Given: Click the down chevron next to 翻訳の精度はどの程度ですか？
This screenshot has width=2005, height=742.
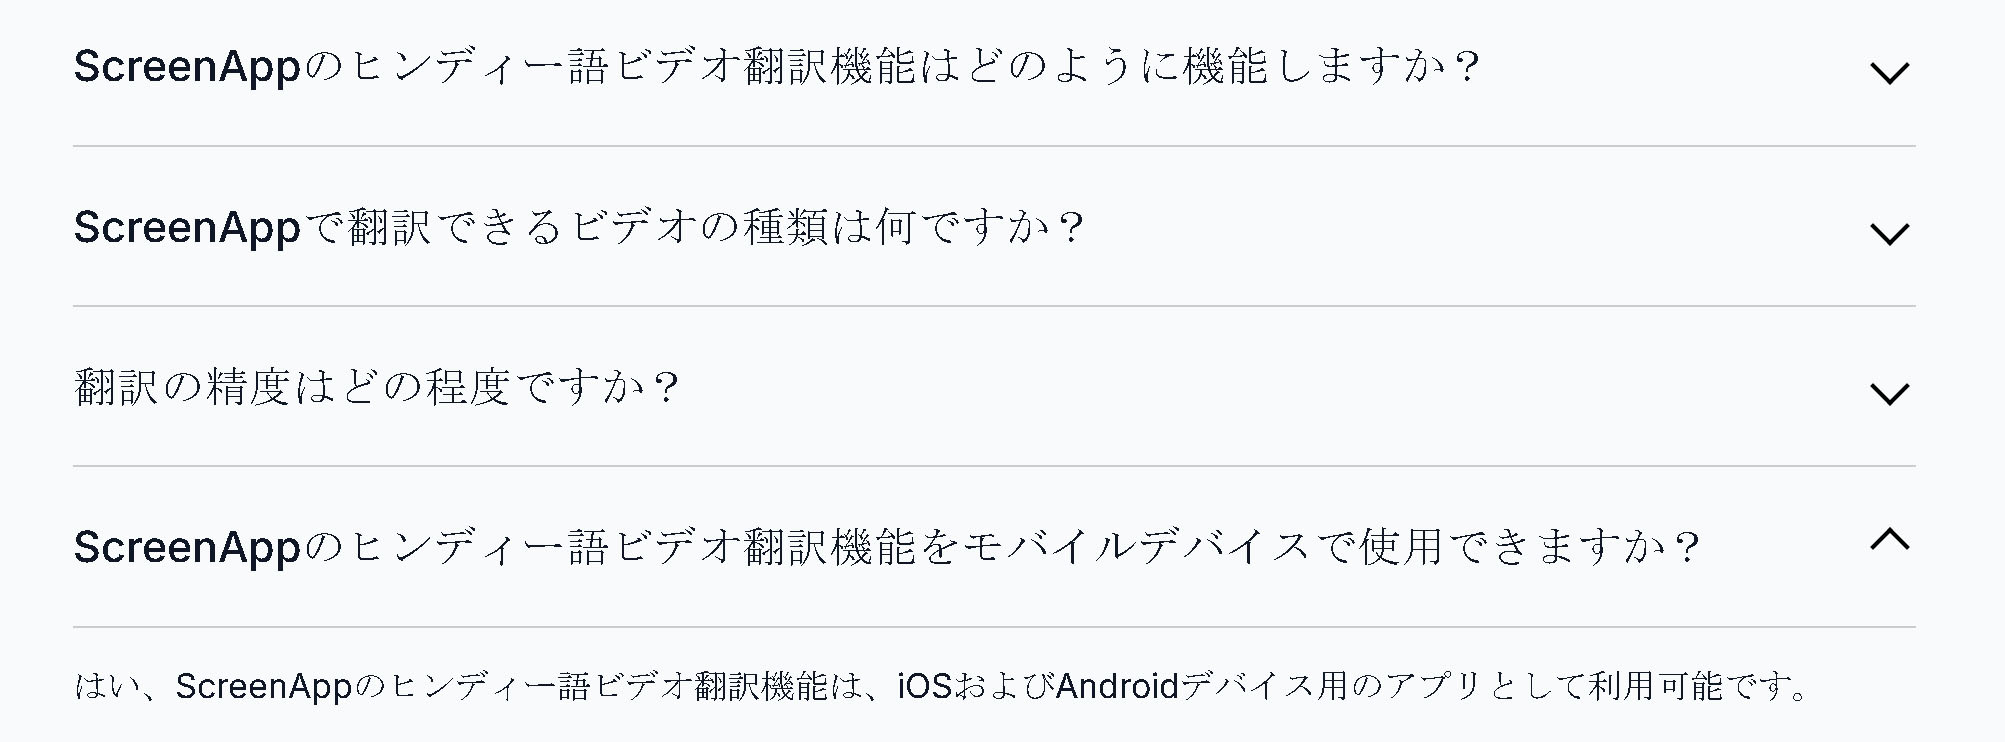Looking at the screenshot, I should click(x=1889, y=394).
